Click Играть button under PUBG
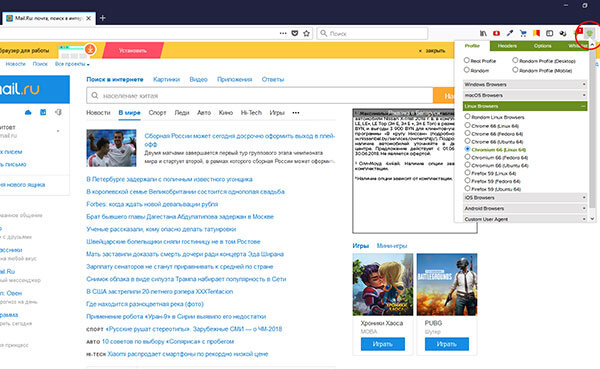 point(447,344)
